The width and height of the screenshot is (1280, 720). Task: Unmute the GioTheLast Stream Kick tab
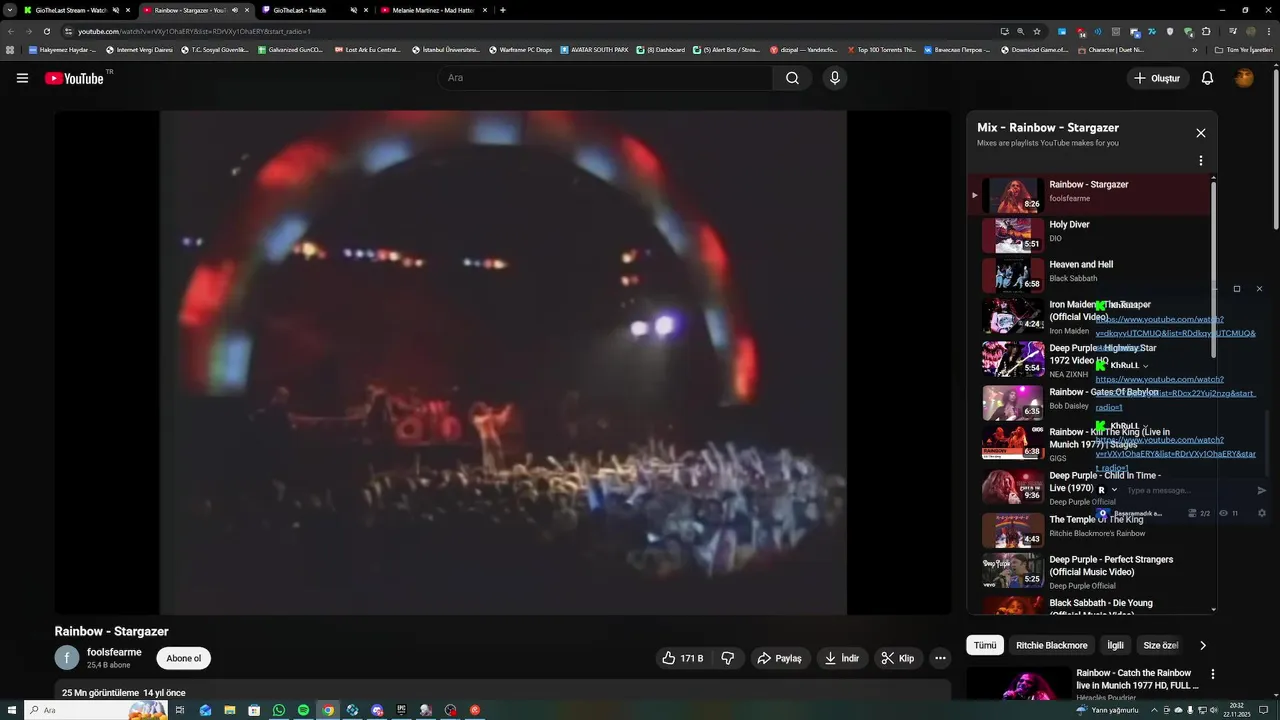click(116, 10)
